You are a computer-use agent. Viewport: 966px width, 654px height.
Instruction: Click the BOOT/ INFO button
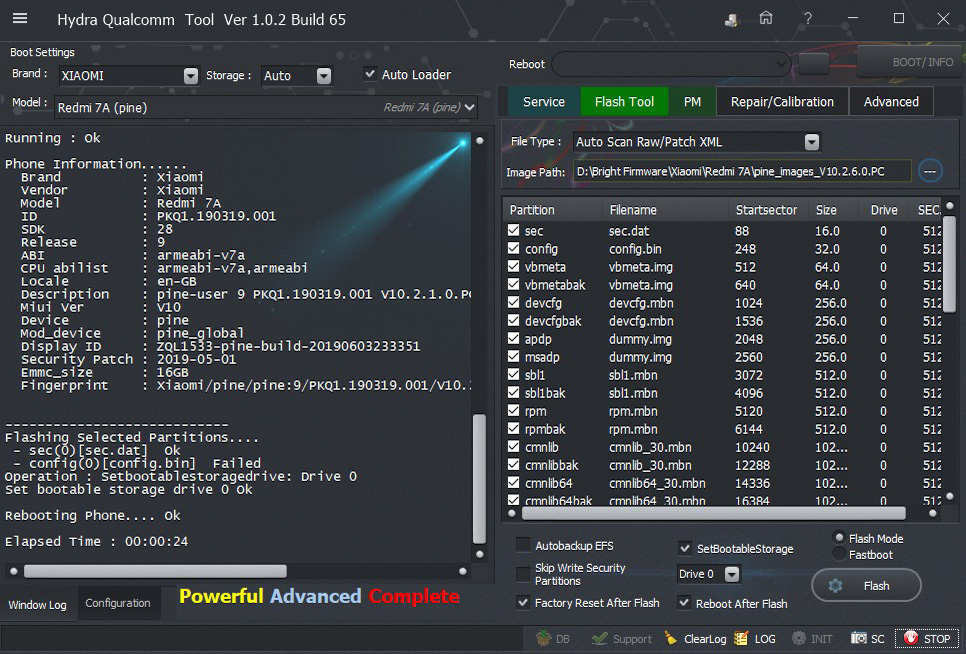pyautogui.click(x=911, y=62)
